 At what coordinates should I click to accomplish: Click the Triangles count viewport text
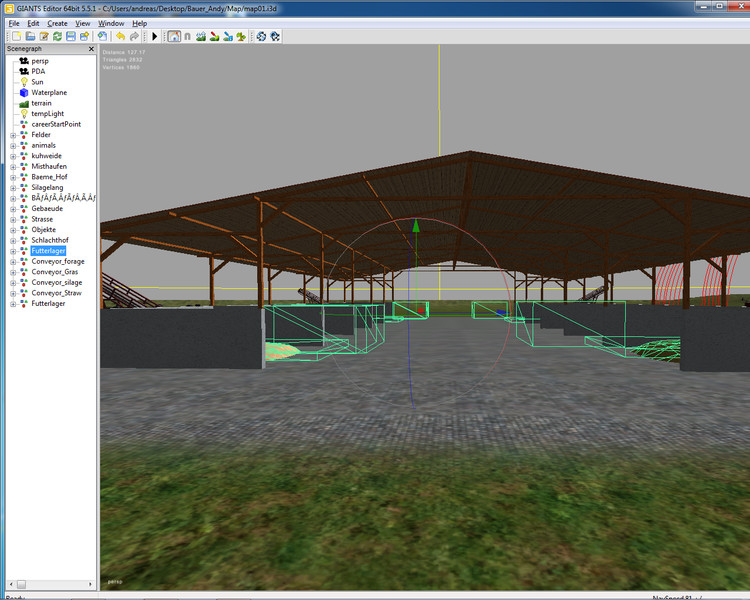point(122,60)
